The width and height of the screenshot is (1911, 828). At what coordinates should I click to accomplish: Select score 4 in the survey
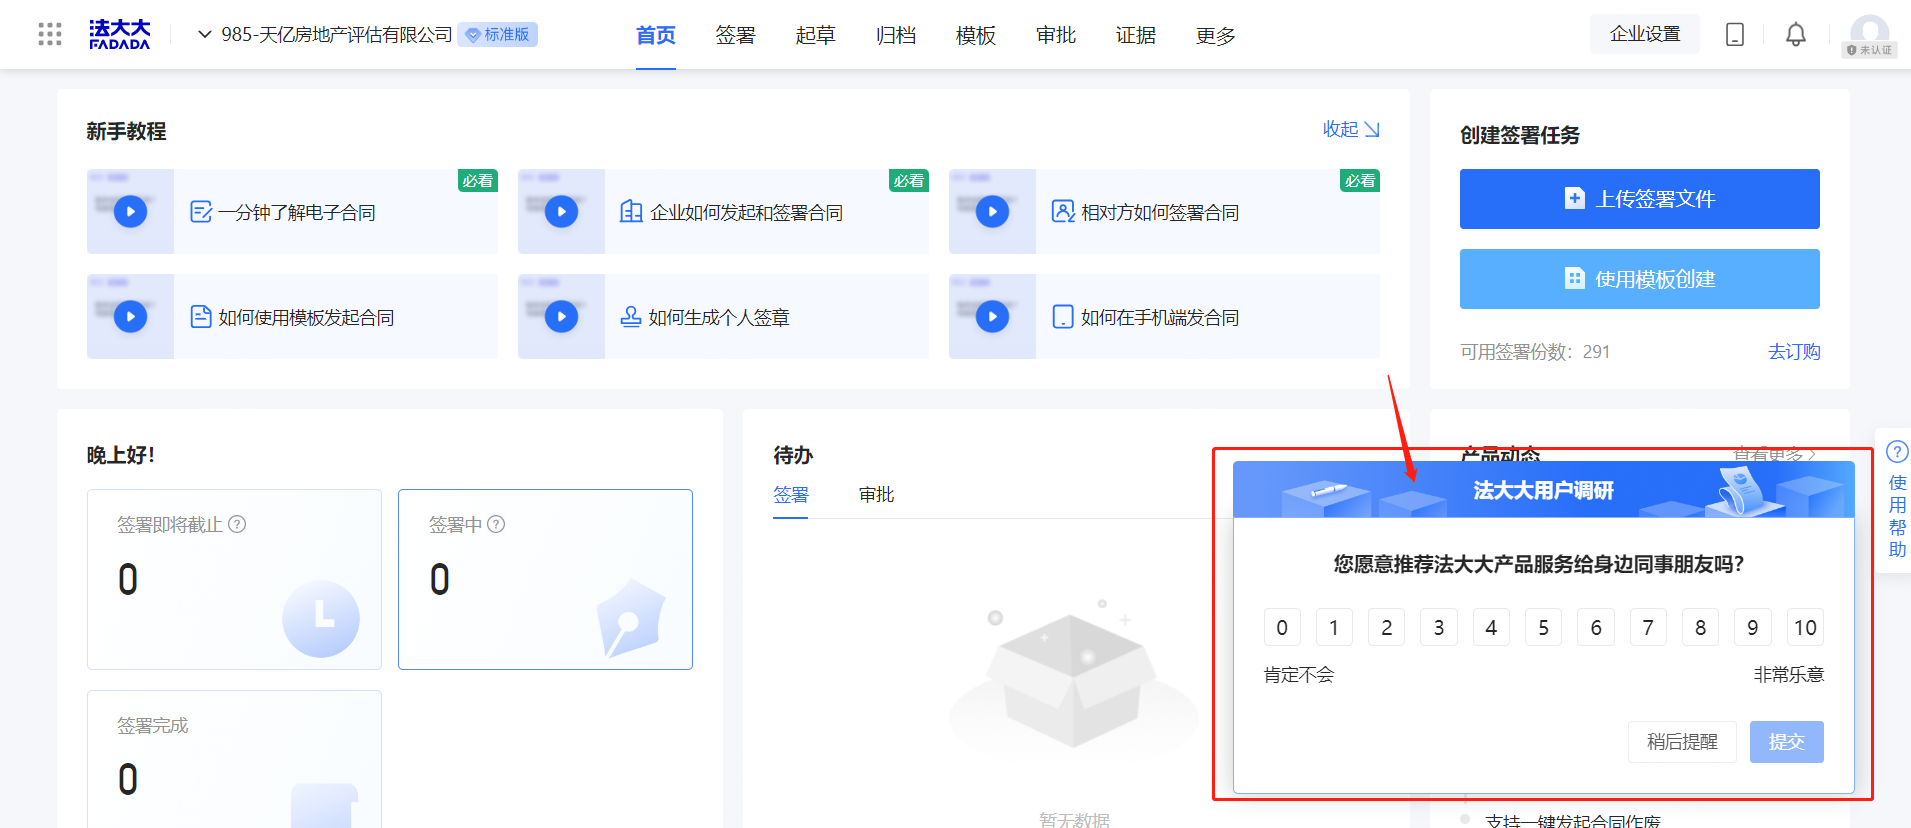tap(1491, 627)
